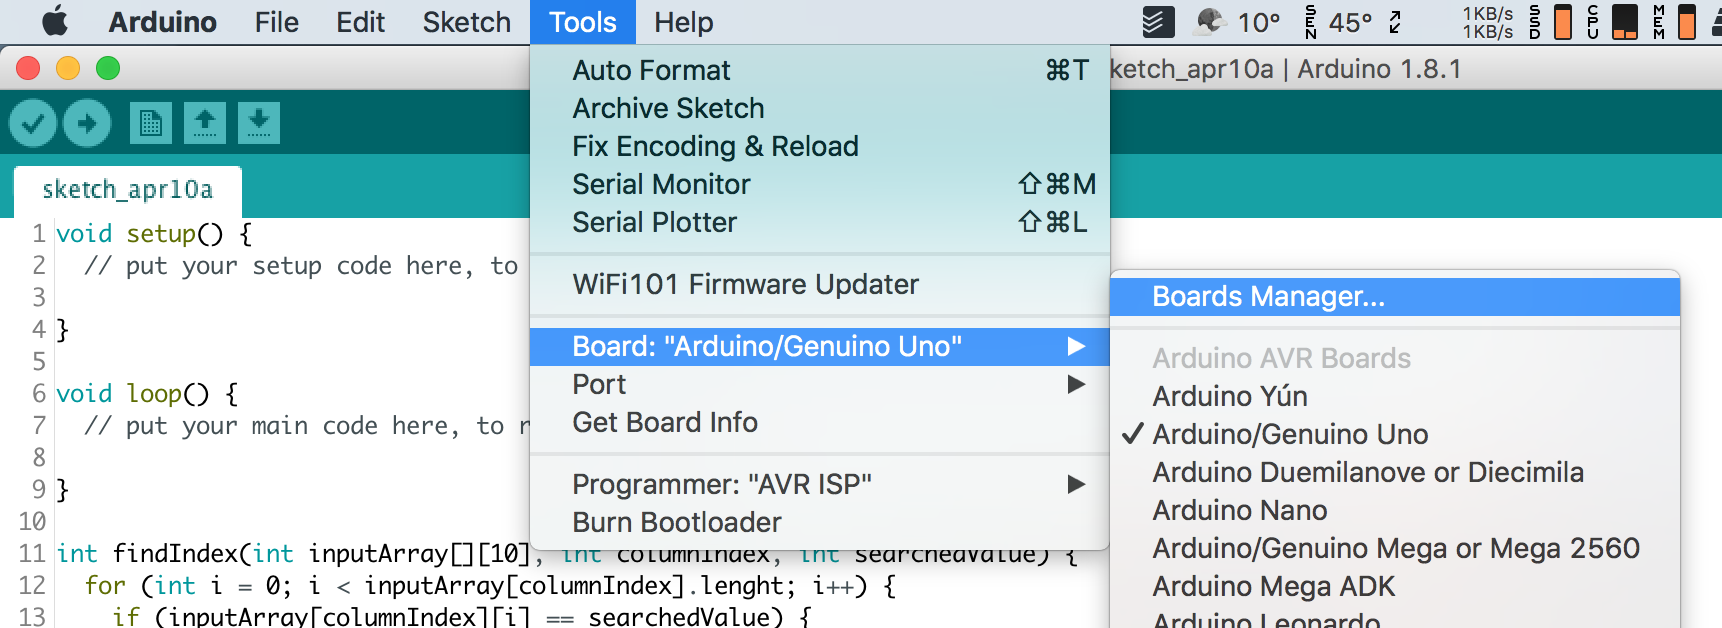Choose Arduino Yún as the board
The image size is (1722, 628).
1230,396
